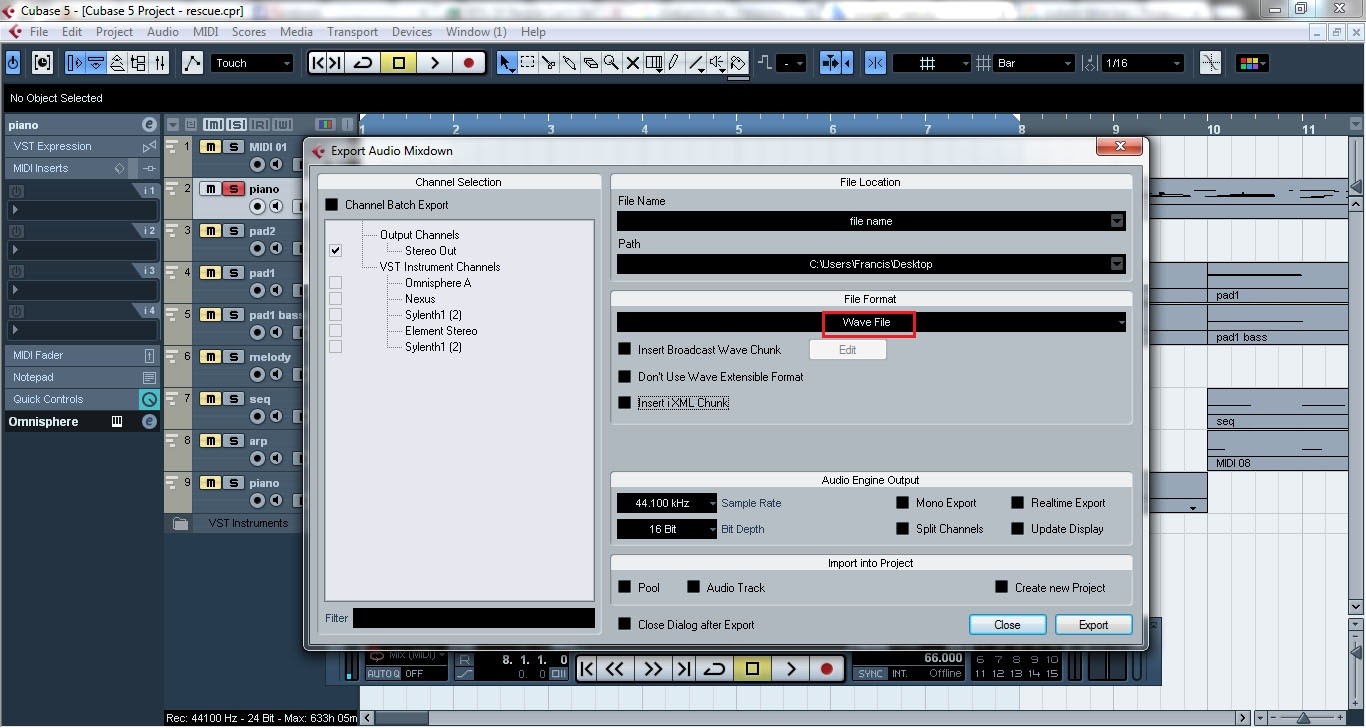Check the Don't Use Wave Extensible Format option
The image size is (1366, 728).
[x=625, y=377]
